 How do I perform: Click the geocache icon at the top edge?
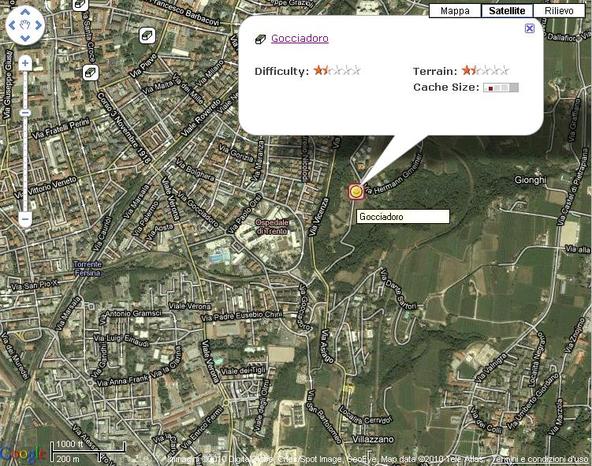tap(80, 5)
